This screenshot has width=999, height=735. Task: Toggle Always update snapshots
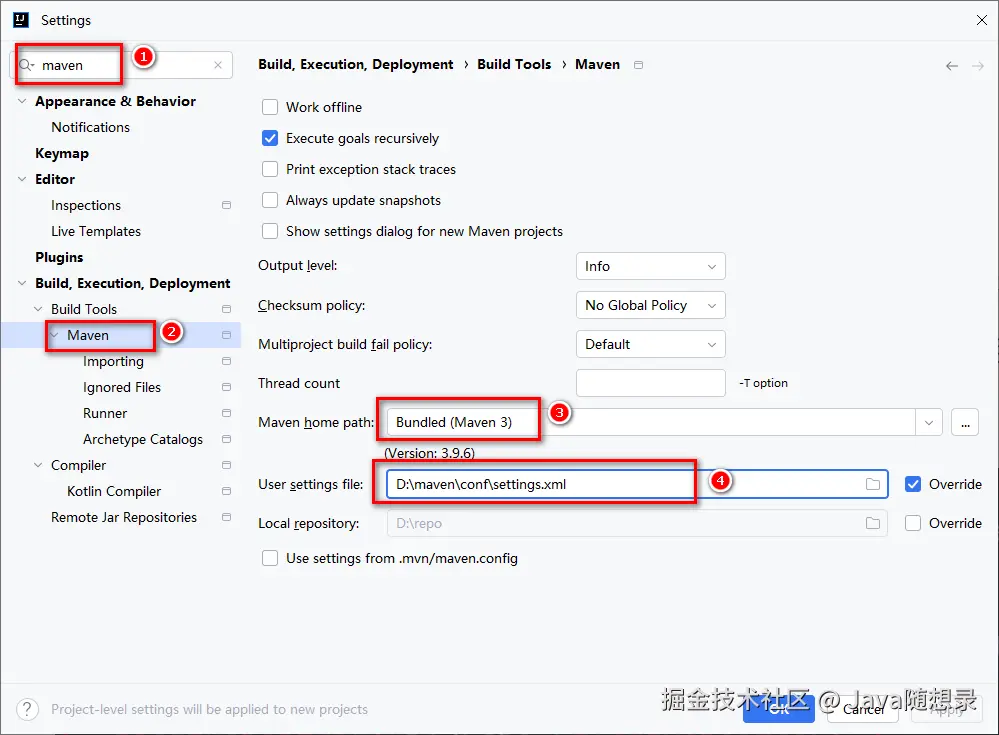click(x=270, y=200)
